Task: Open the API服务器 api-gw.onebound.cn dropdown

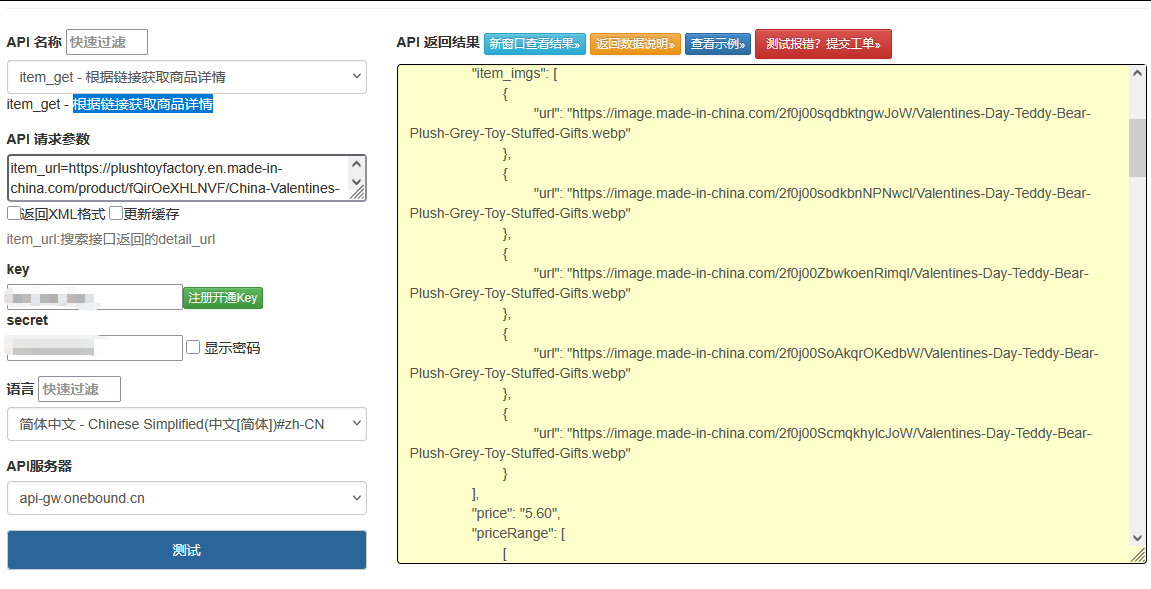Action: (x=186, y=498)
